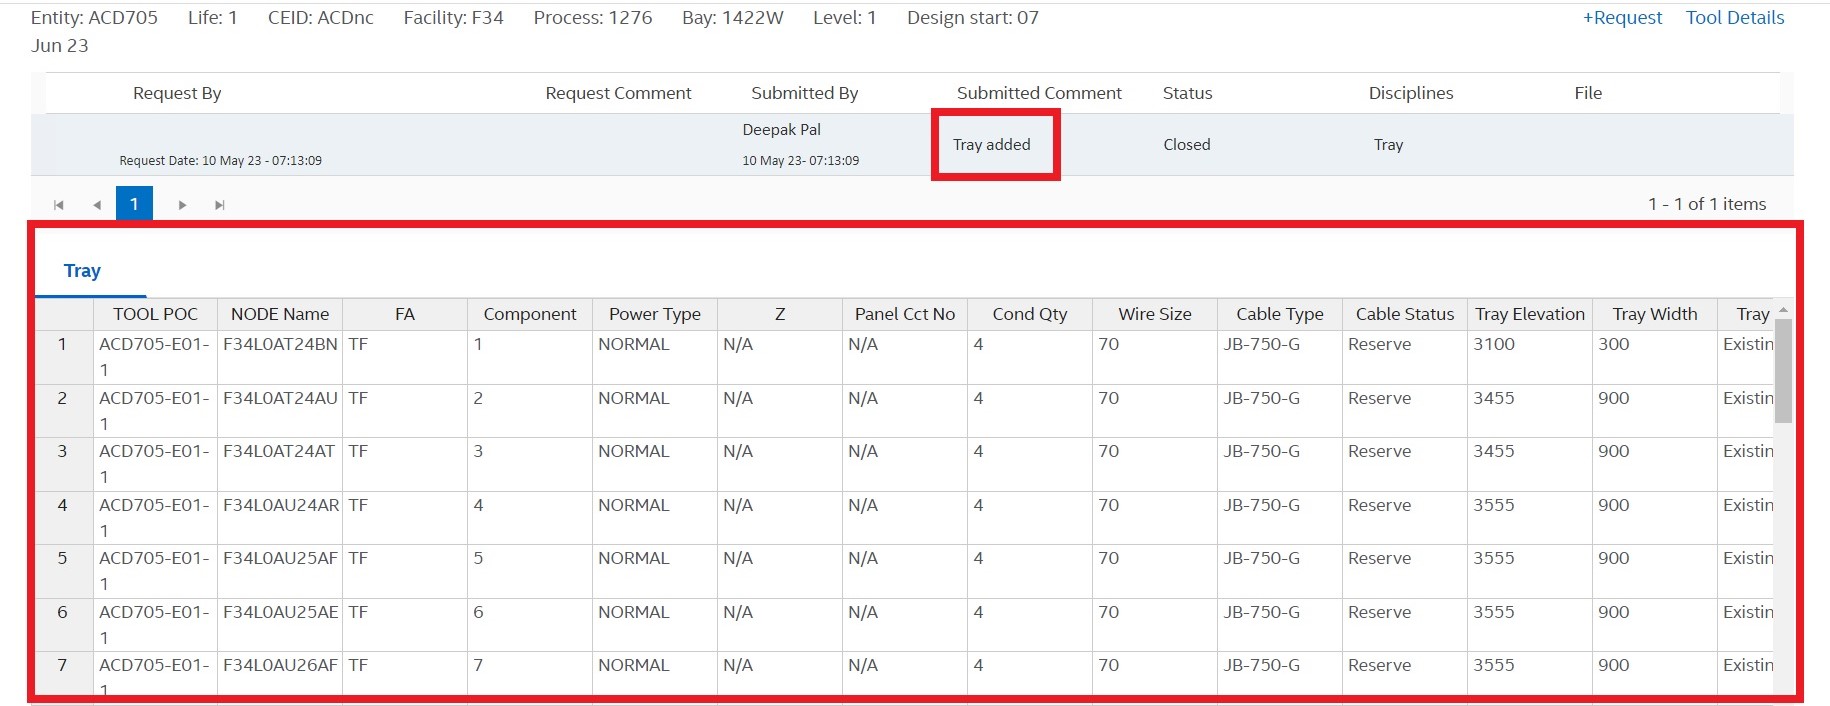Sort by TOOL POC column header
The image size is (1830, 706).
click(x=155, y=314)
